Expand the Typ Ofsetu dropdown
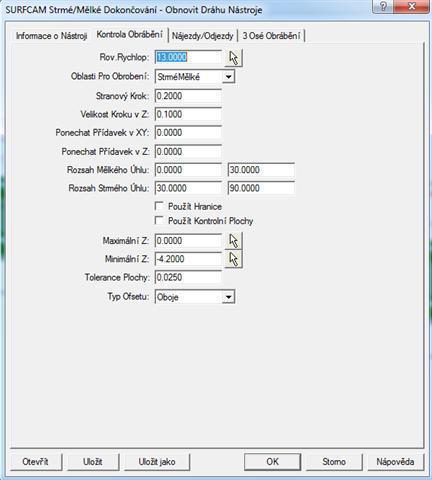 (228, 297)
